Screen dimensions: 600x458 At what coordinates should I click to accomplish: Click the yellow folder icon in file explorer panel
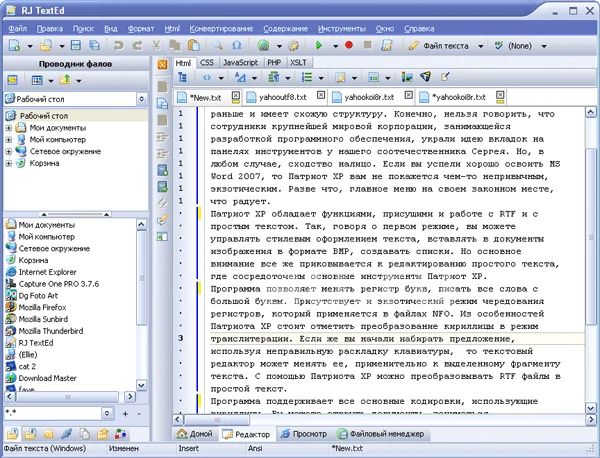(13, 80)
